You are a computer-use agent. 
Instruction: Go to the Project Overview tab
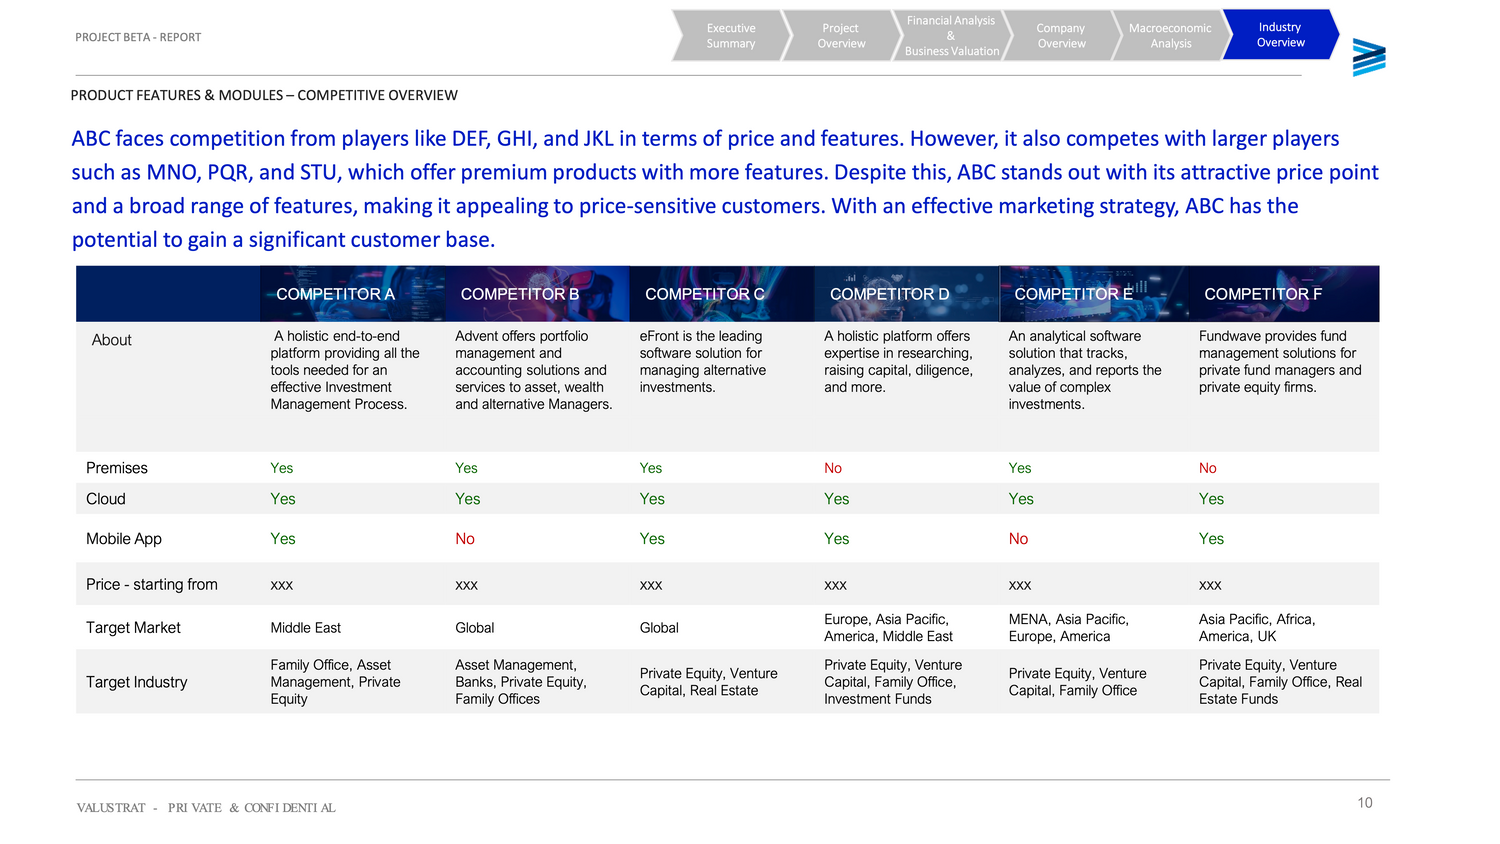840,36
